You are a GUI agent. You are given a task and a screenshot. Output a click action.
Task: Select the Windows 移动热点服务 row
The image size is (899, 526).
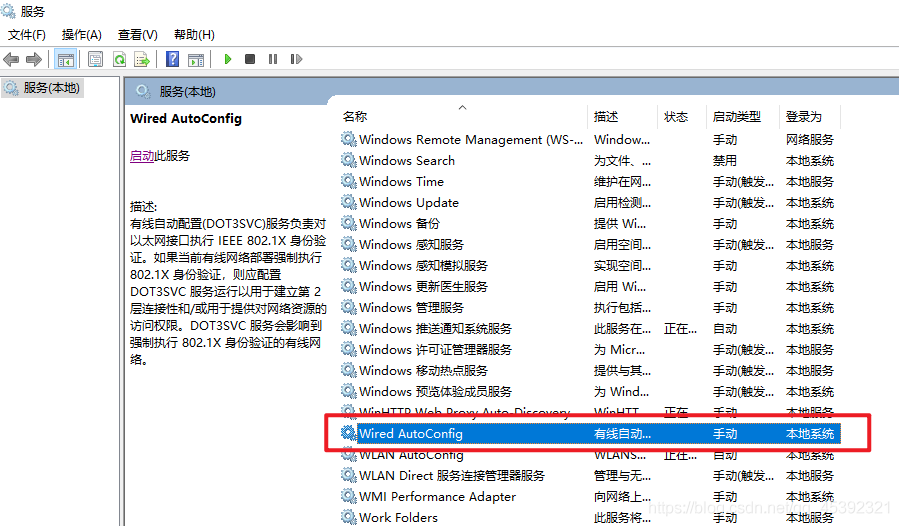590,371
